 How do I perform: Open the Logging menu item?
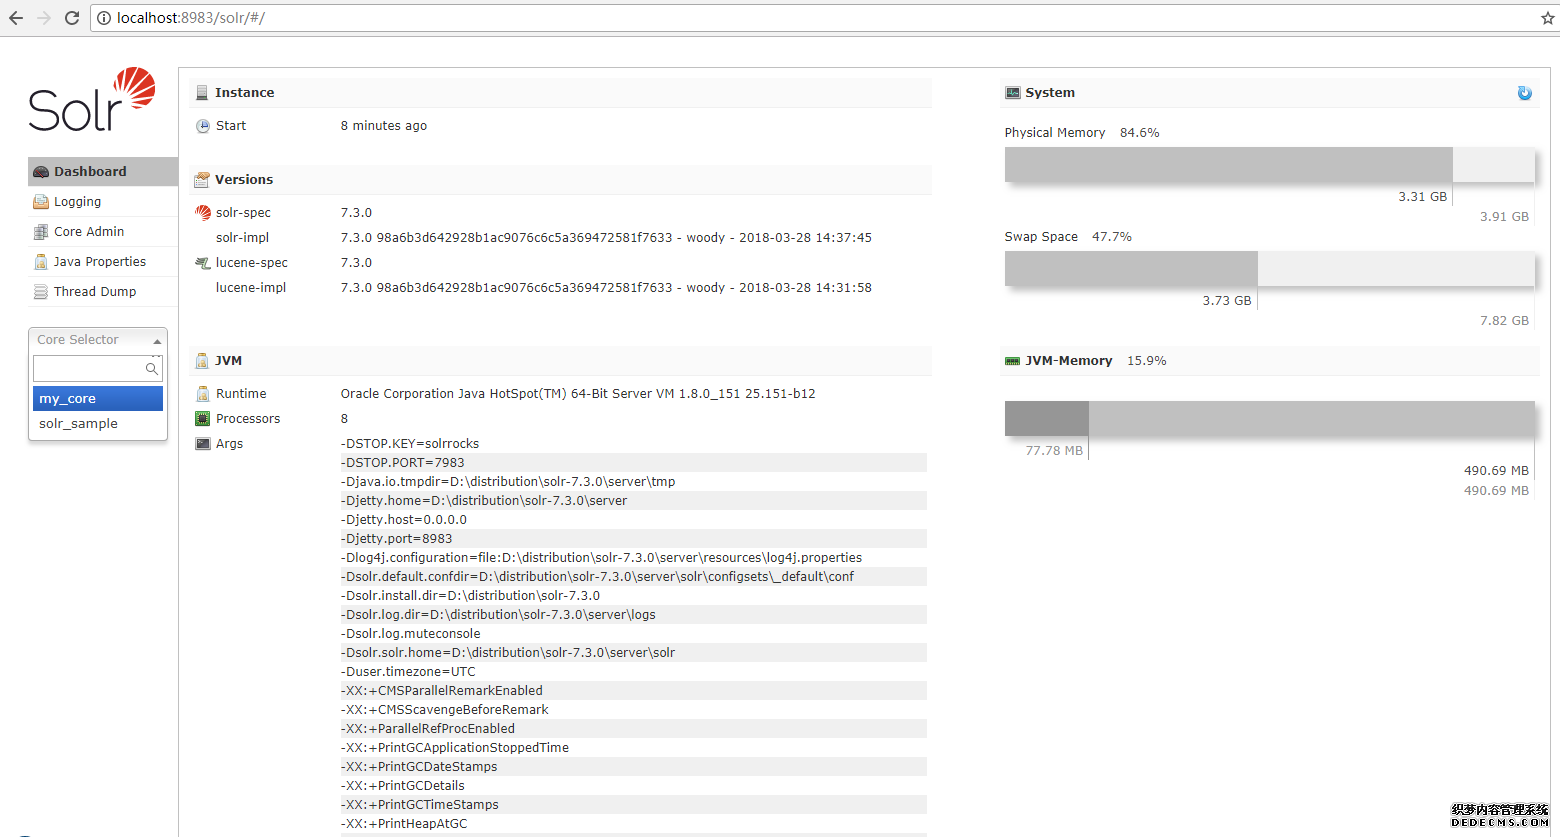coord(78,202)
